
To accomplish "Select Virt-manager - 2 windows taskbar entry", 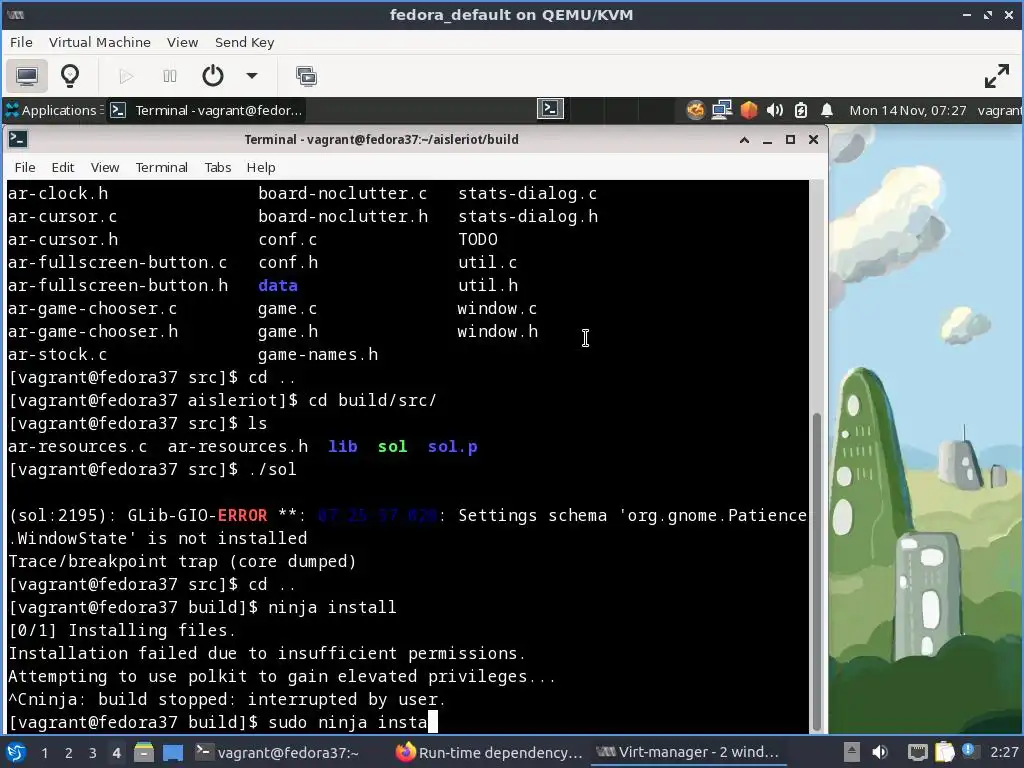I will click(688, 753).
